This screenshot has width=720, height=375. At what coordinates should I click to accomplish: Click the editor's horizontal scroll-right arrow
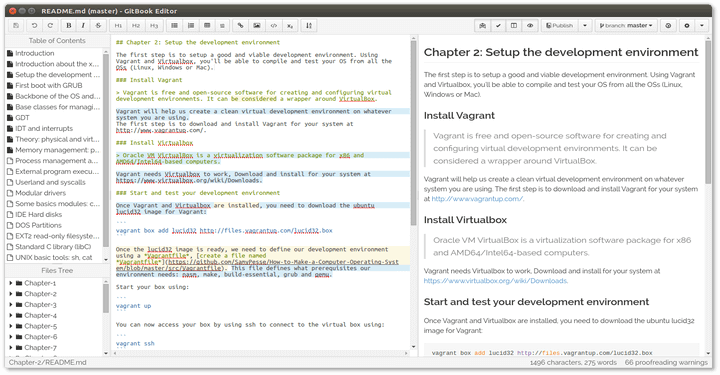(406, 353)
